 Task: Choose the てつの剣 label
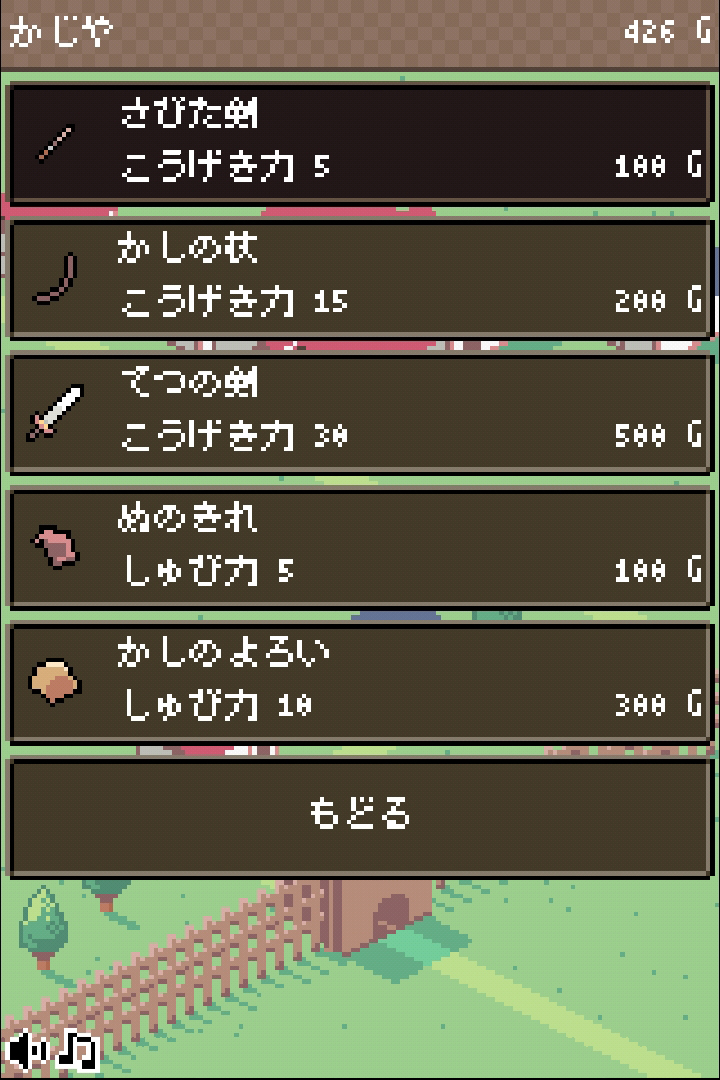tap(189, 382)
